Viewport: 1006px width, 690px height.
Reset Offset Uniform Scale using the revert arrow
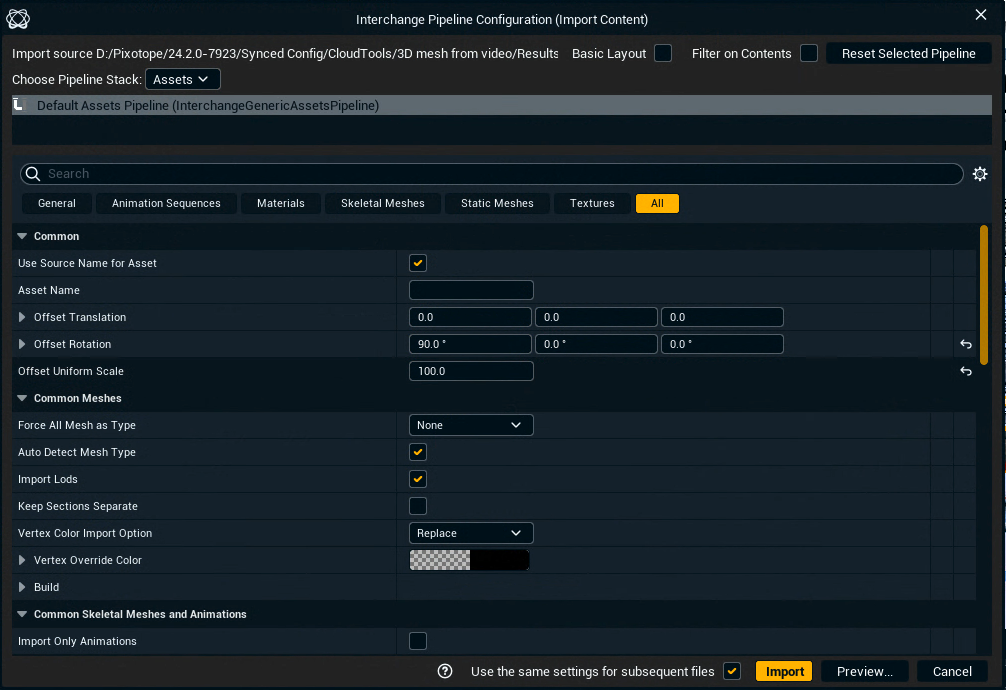(966, 371)
